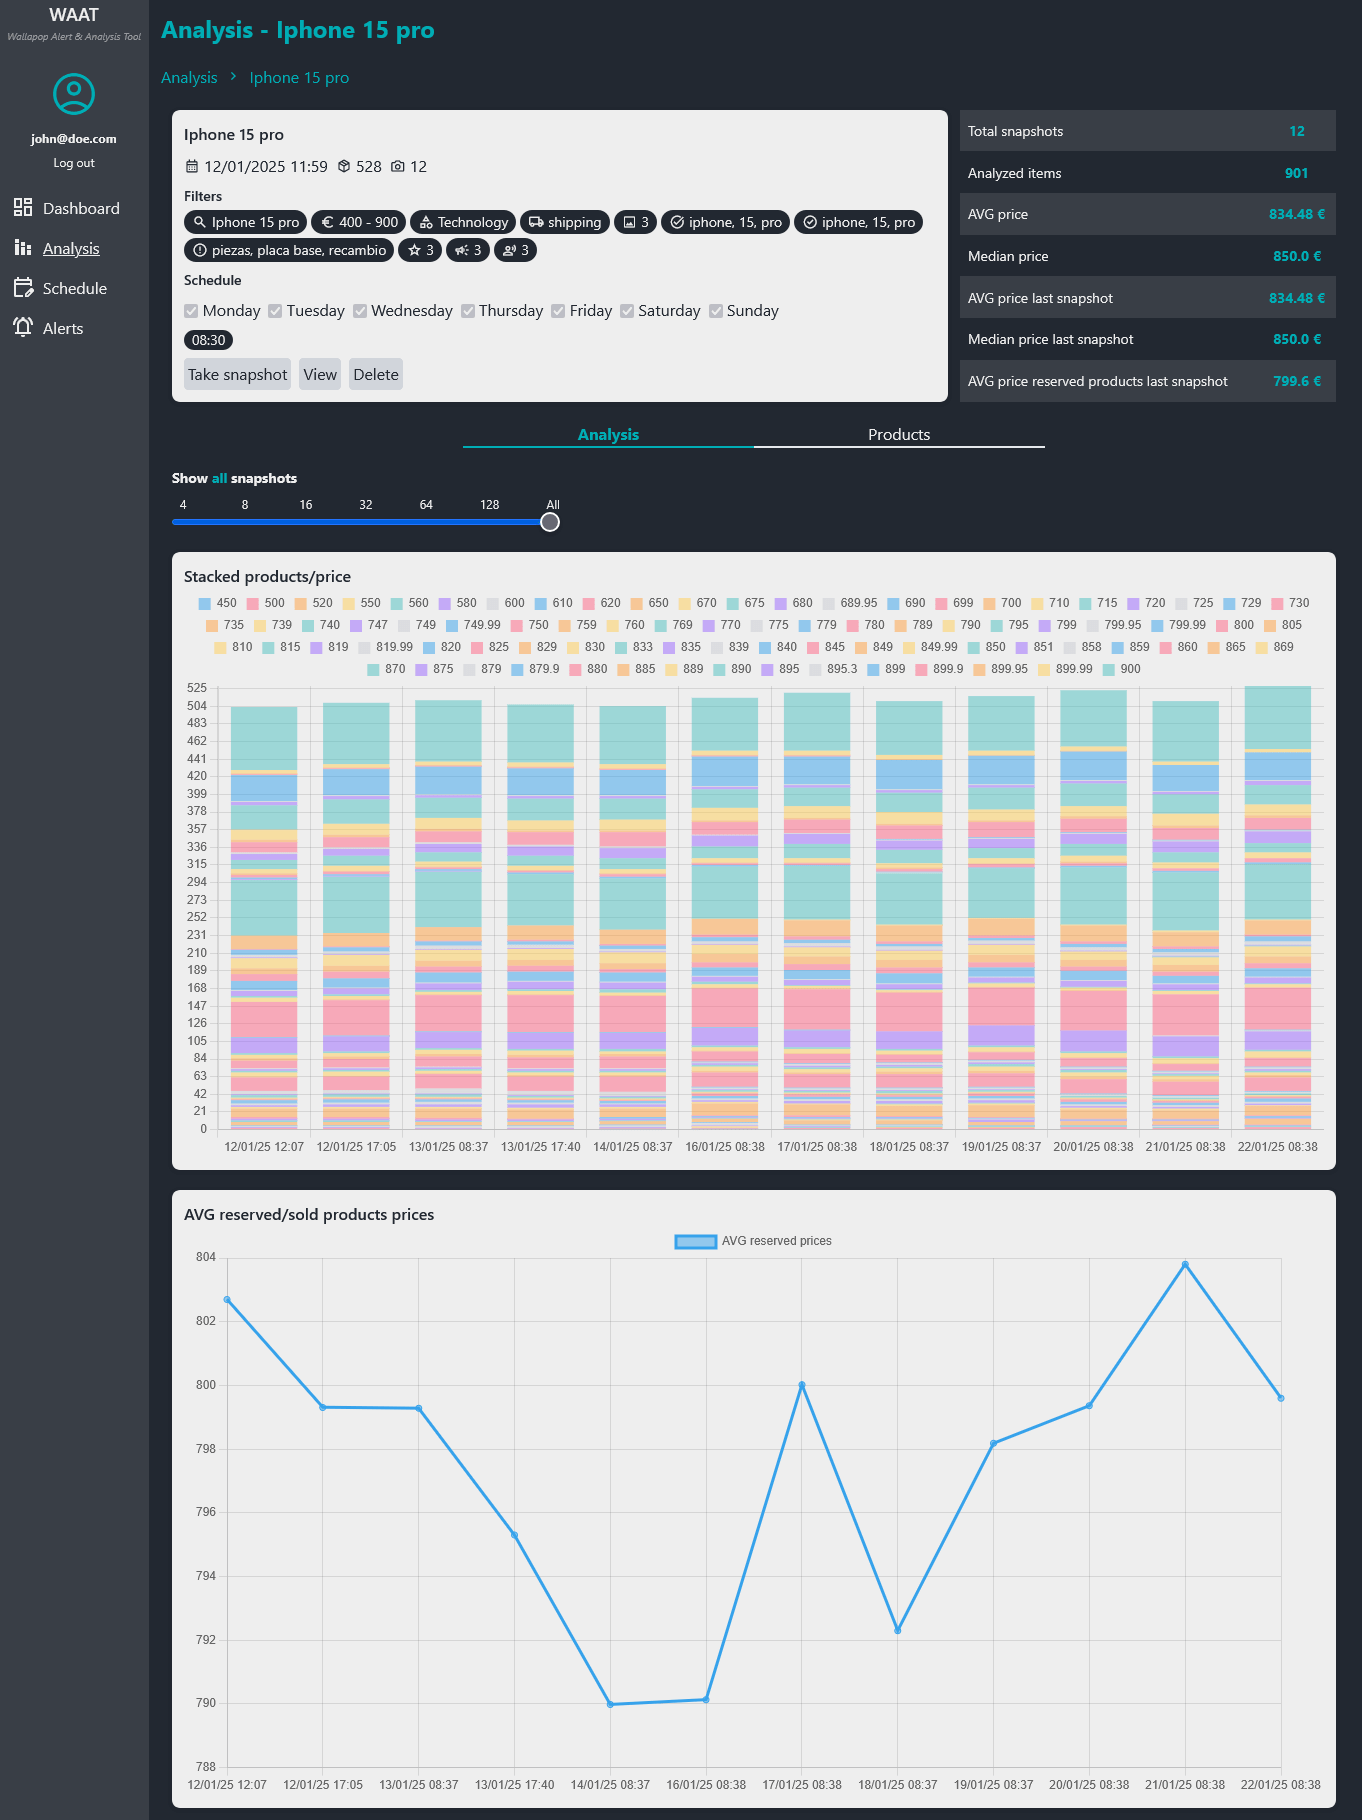Click the Dashboard grid icon
Image resolution: width=1362 pixels, height=1820 pixels.
click(23, 207)
